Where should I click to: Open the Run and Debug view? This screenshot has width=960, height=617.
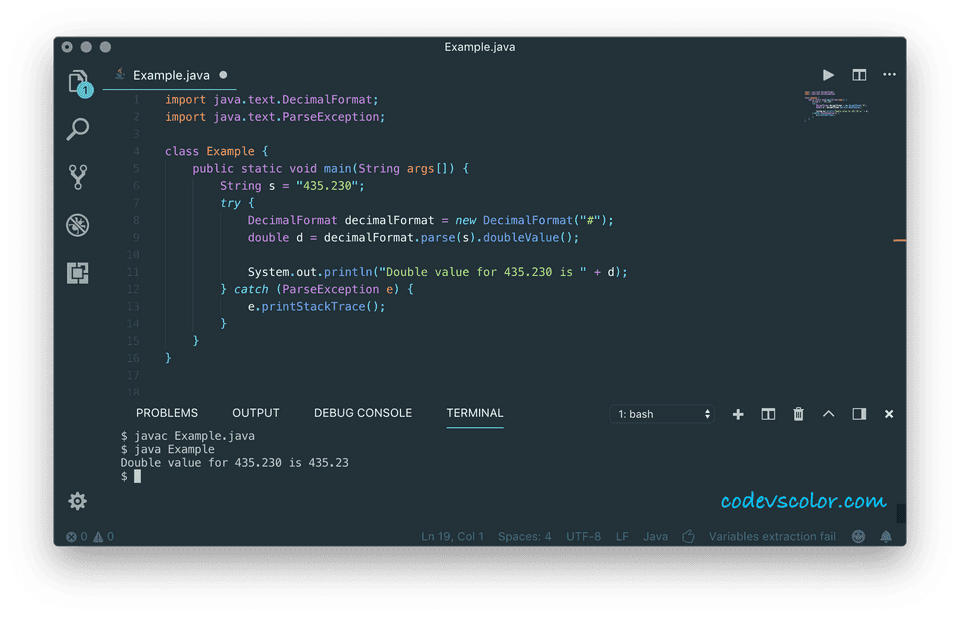coord(78,225)
